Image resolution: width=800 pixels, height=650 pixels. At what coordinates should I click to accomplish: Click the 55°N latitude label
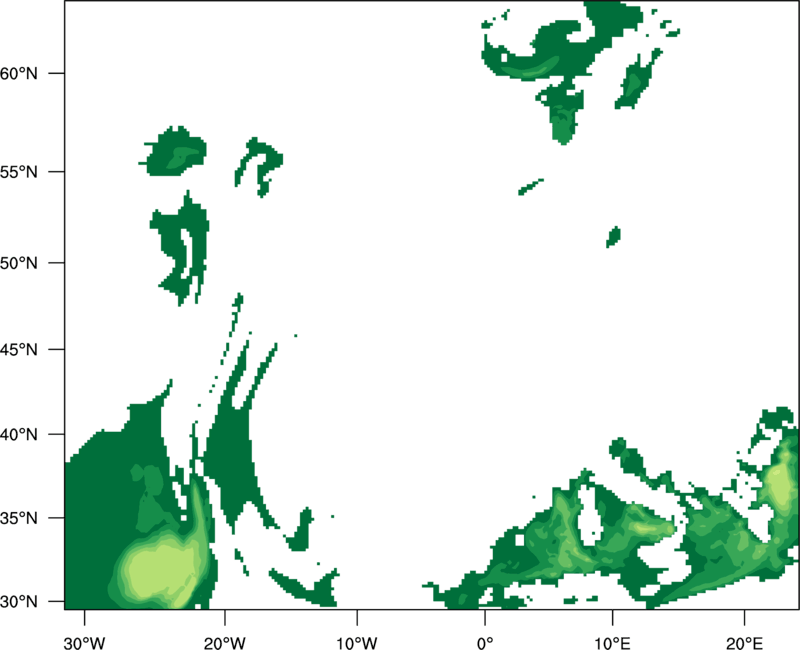pyautogui.click(x=18, y=172)
